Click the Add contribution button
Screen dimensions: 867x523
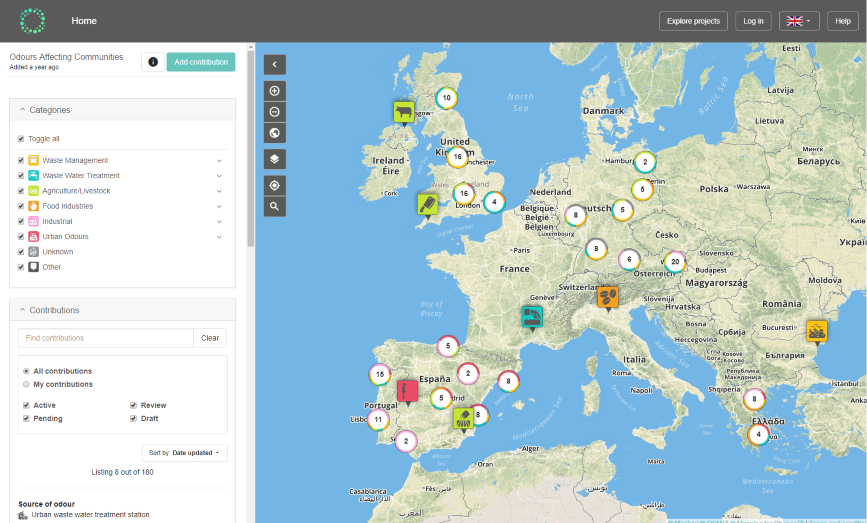201,62
